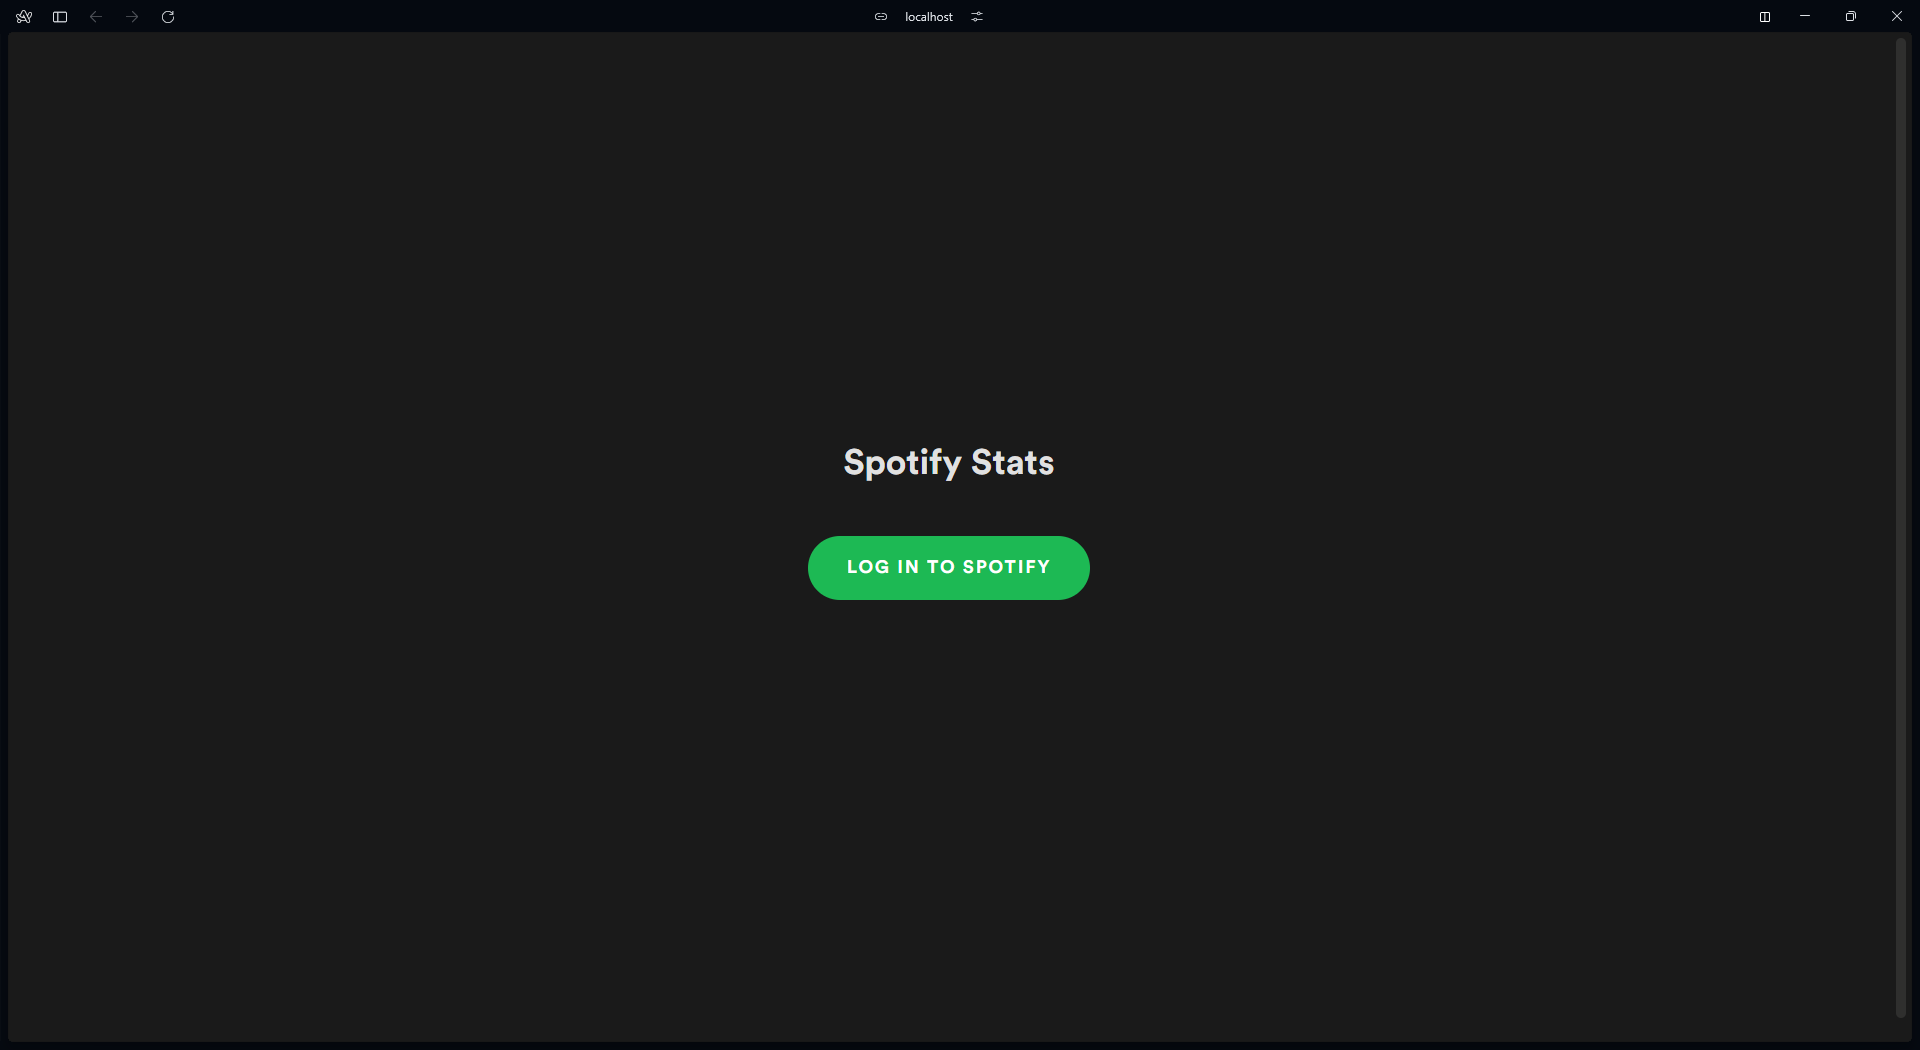Click the word SPOTIFY on the green button
This screenshot has height=1050, width=1920.
pyautogui.click(x=1006, y=567)
